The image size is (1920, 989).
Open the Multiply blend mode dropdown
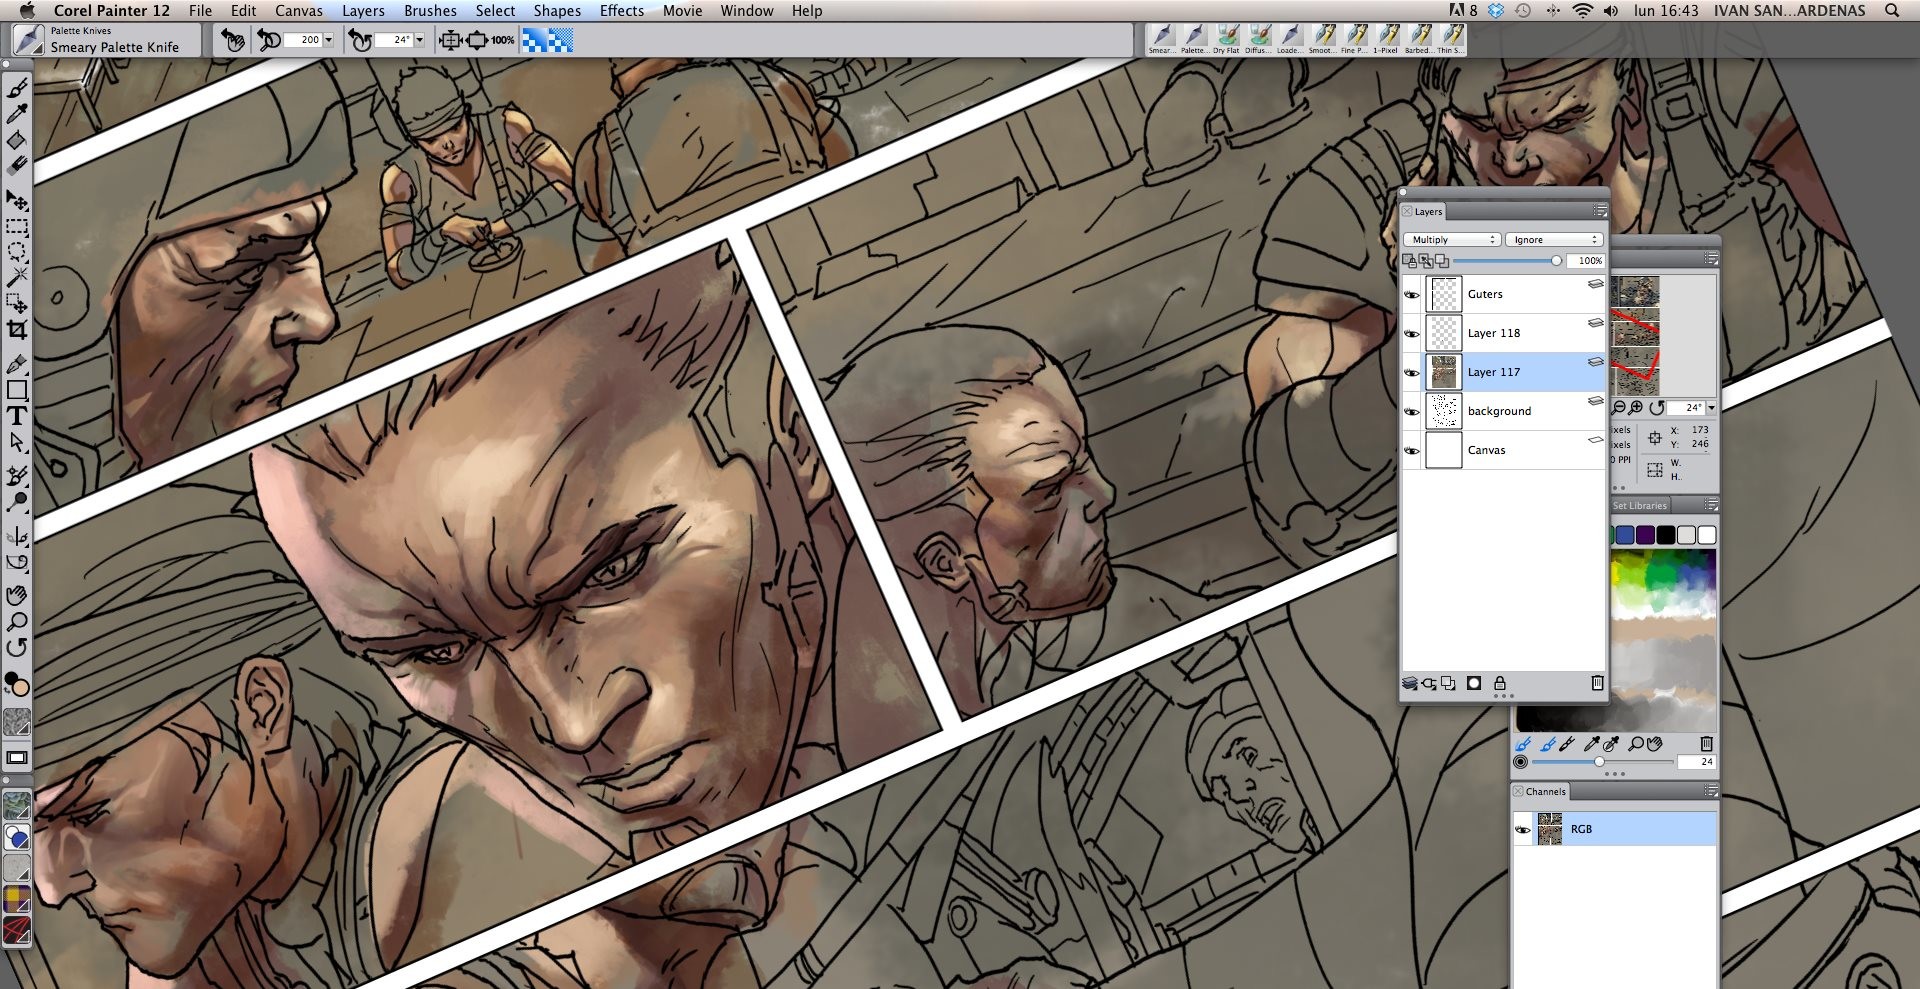click(x=1451, y=239)
